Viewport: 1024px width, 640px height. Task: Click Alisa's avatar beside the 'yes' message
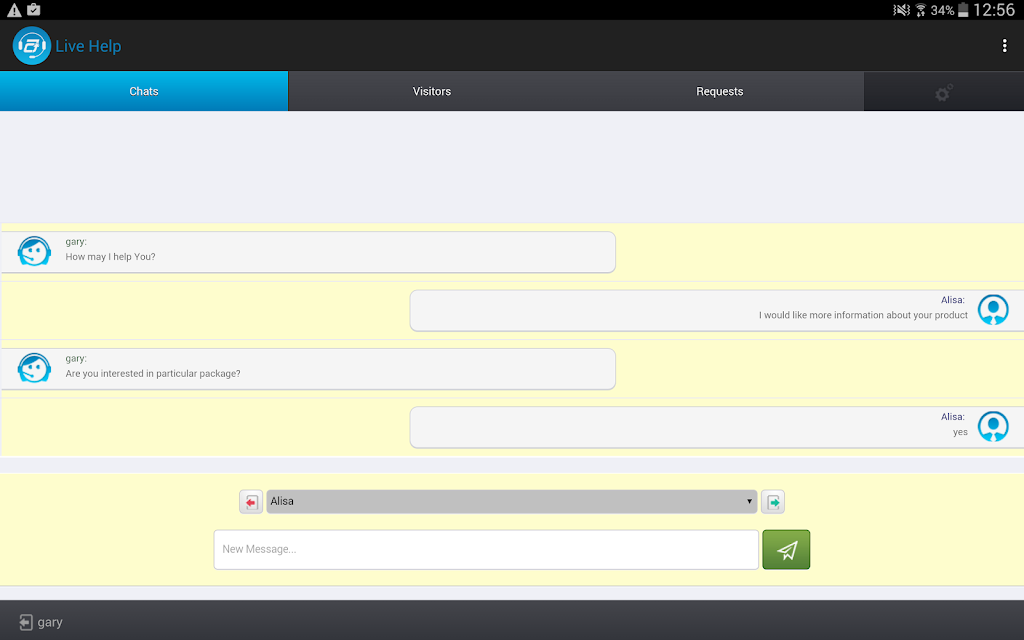[x=993, y=426]
